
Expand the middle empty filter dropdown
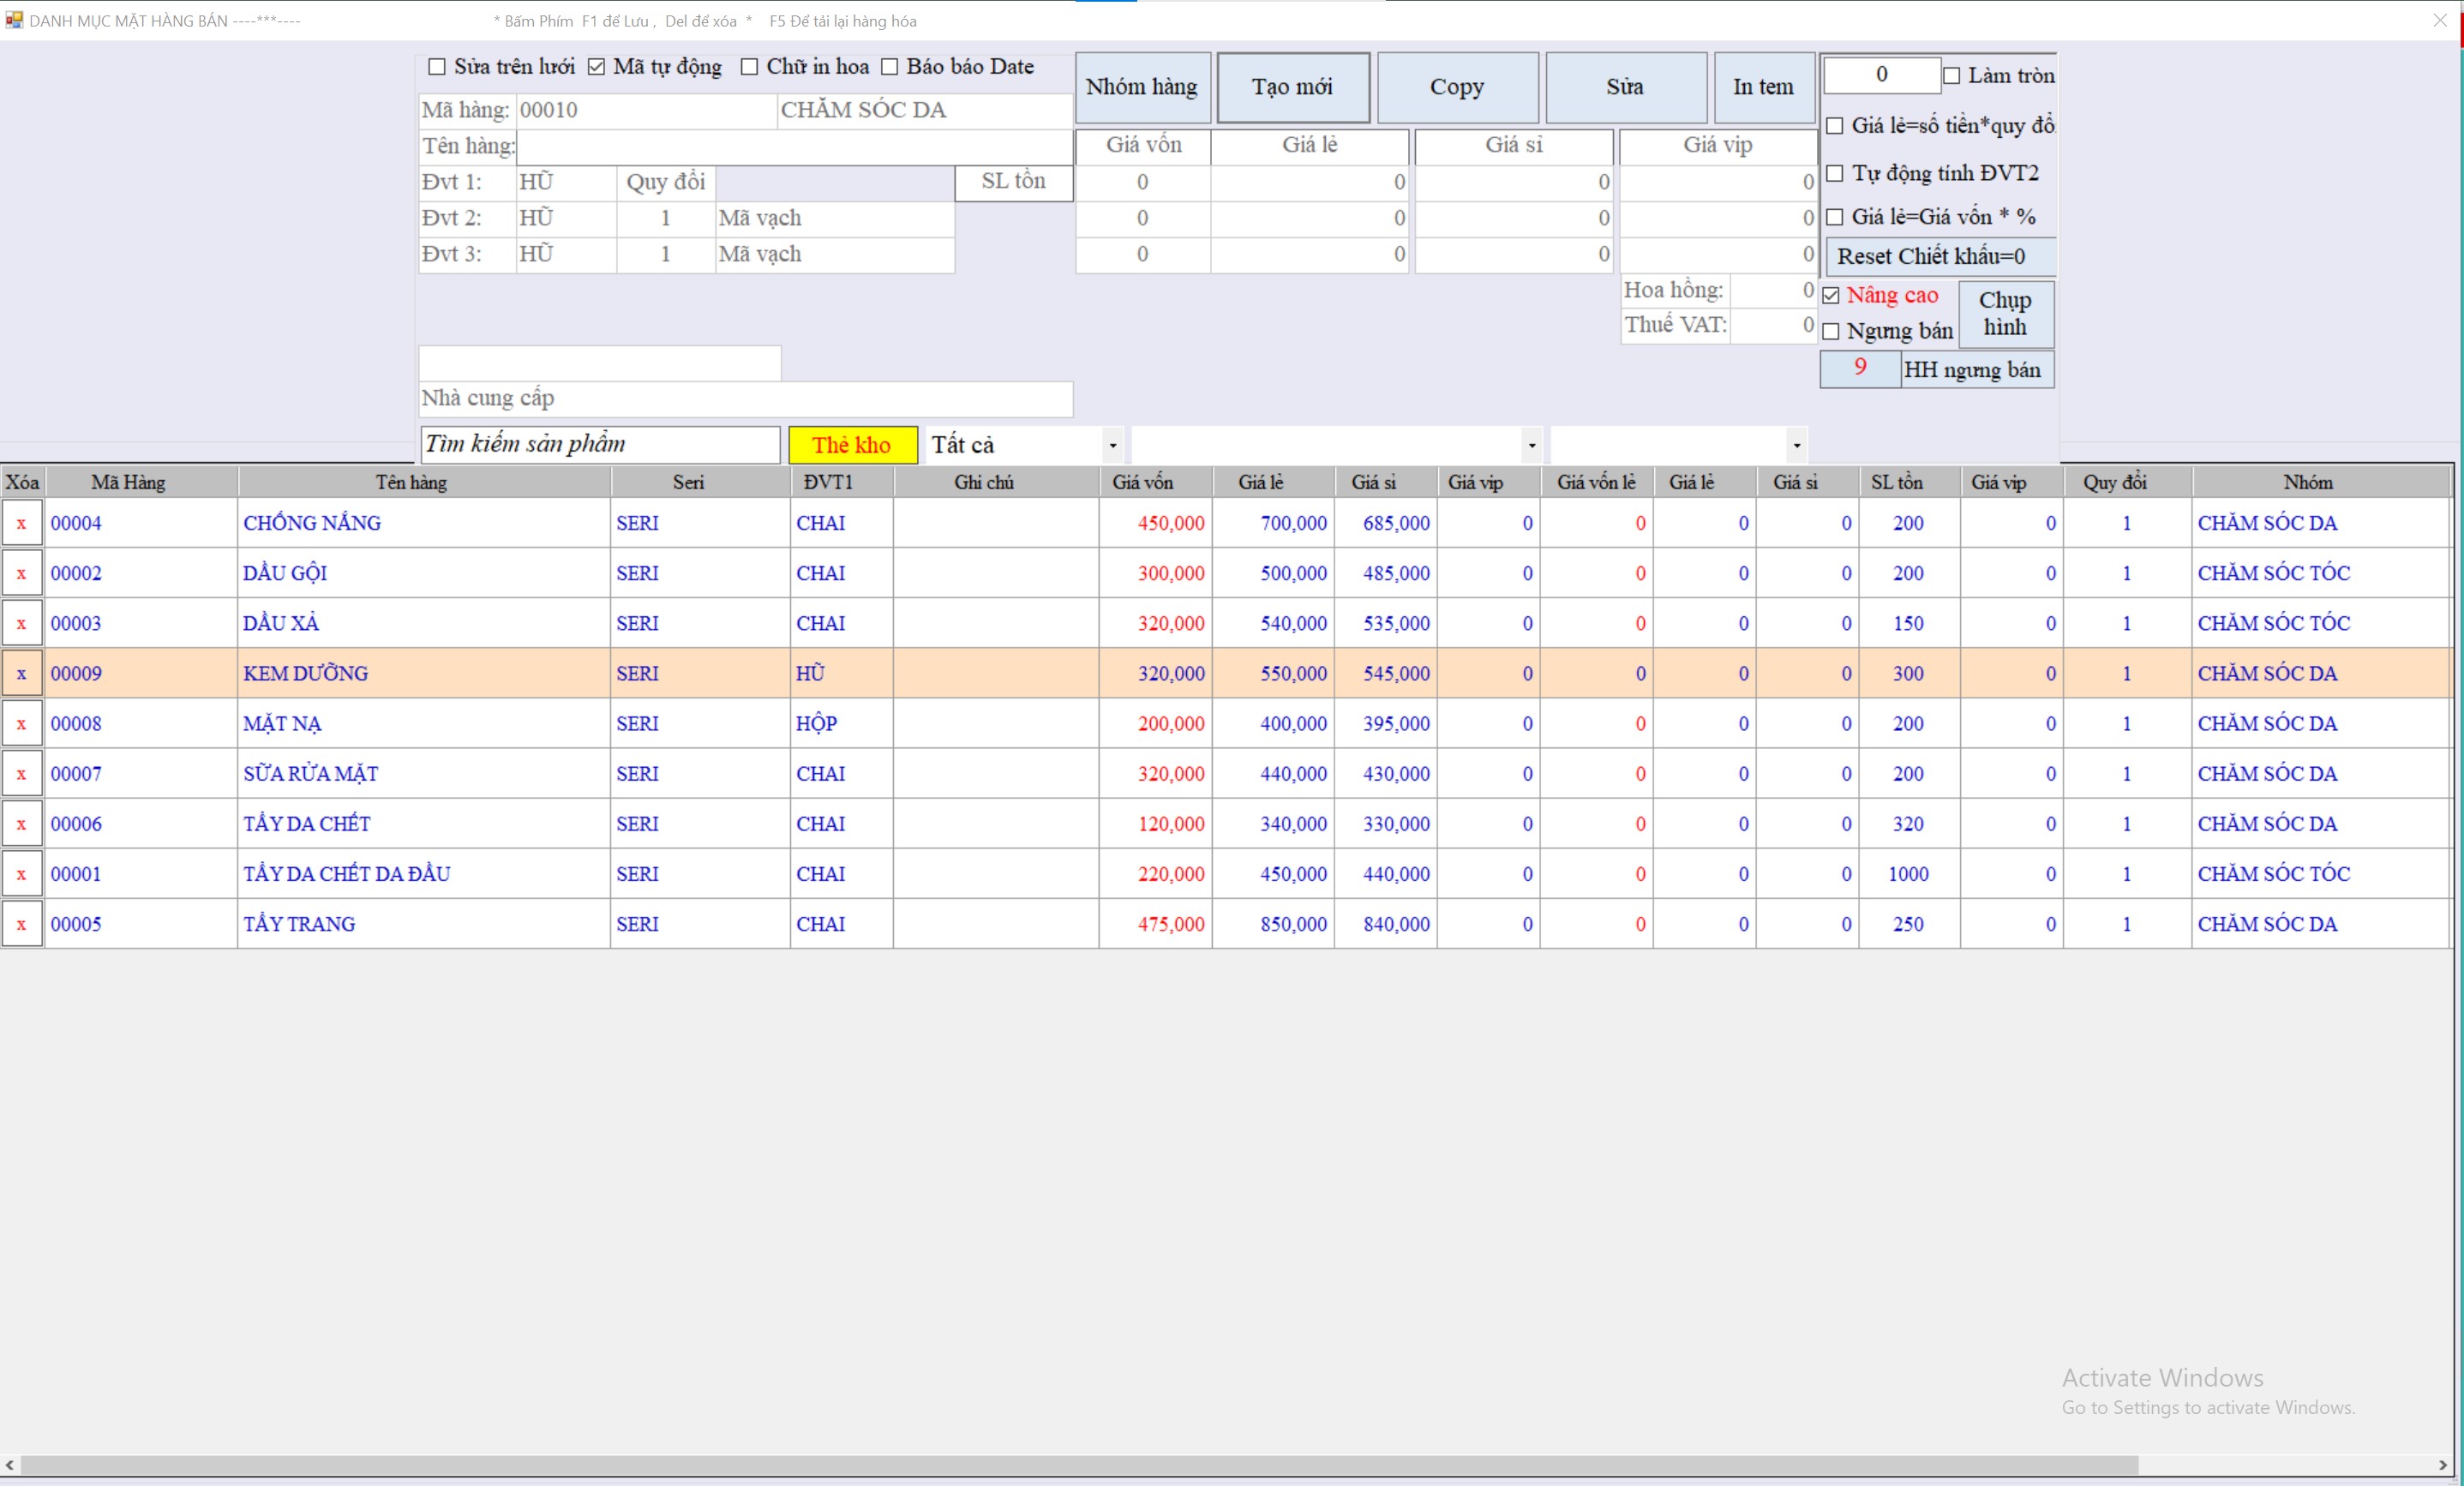(x=1531, y=445)
